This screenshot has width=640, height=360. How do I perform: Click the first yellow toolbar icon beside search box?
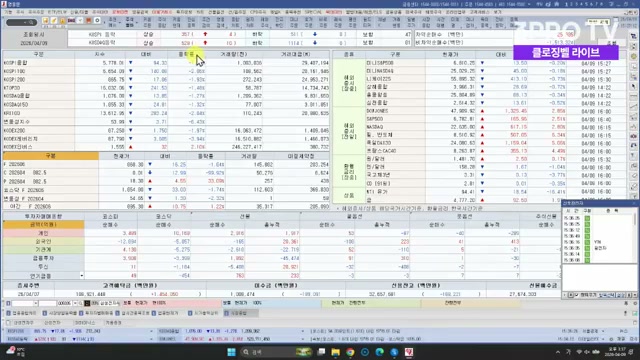(x=45, y=20)
